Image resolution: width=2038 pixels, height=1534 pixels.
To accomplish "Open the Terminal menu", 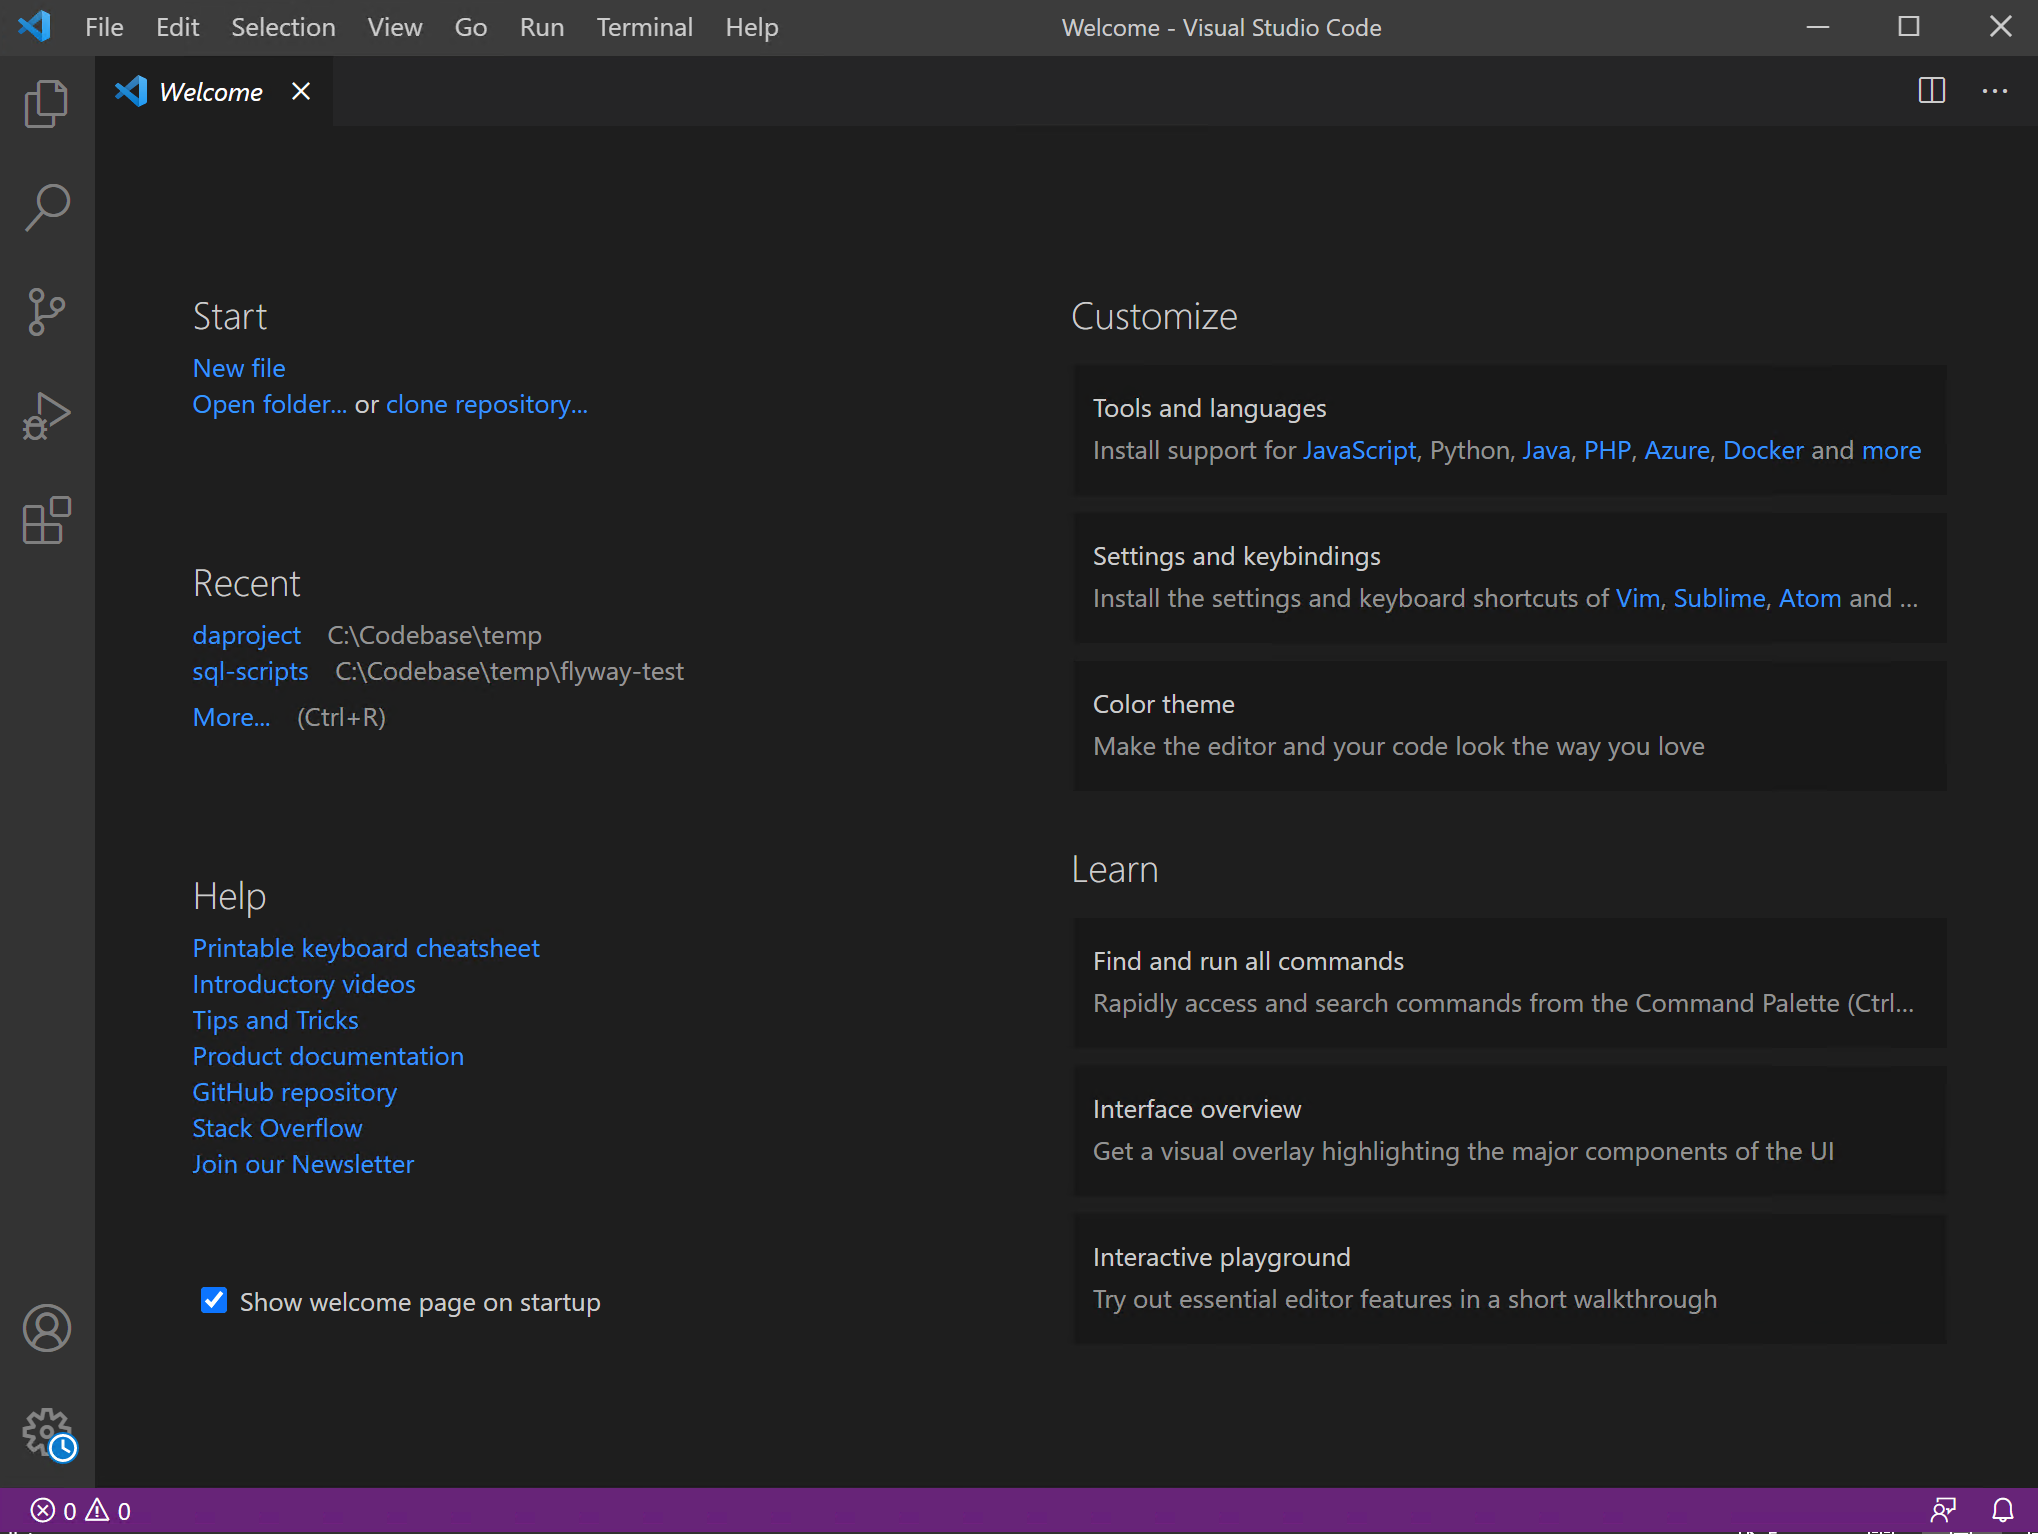I will coord(644,27).
